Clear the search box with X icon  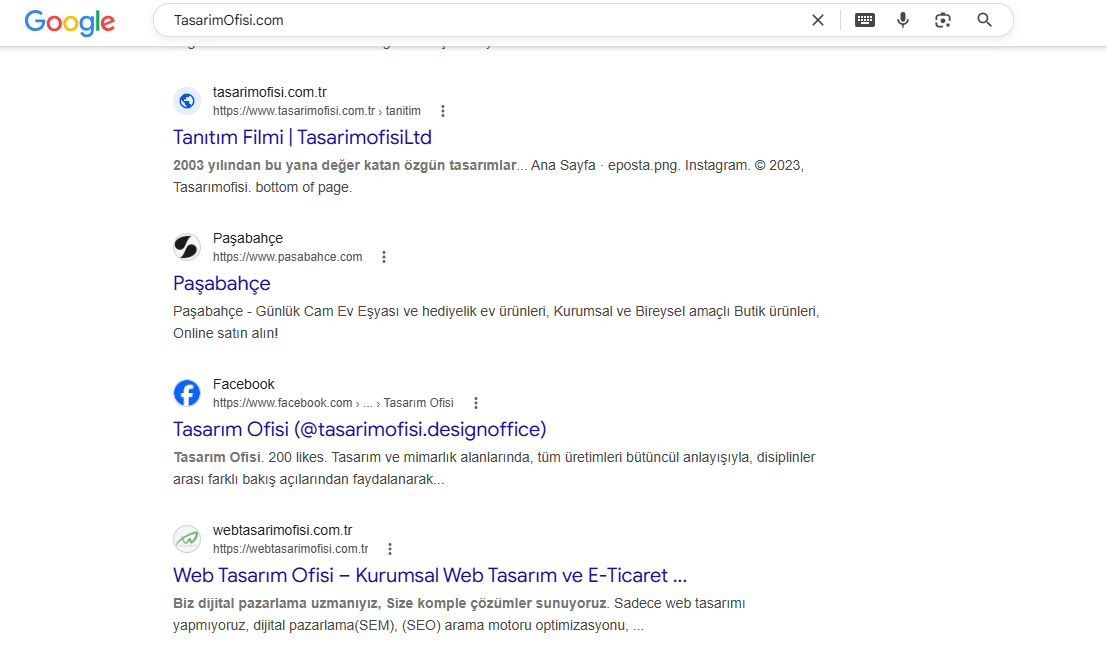(818, 20)
